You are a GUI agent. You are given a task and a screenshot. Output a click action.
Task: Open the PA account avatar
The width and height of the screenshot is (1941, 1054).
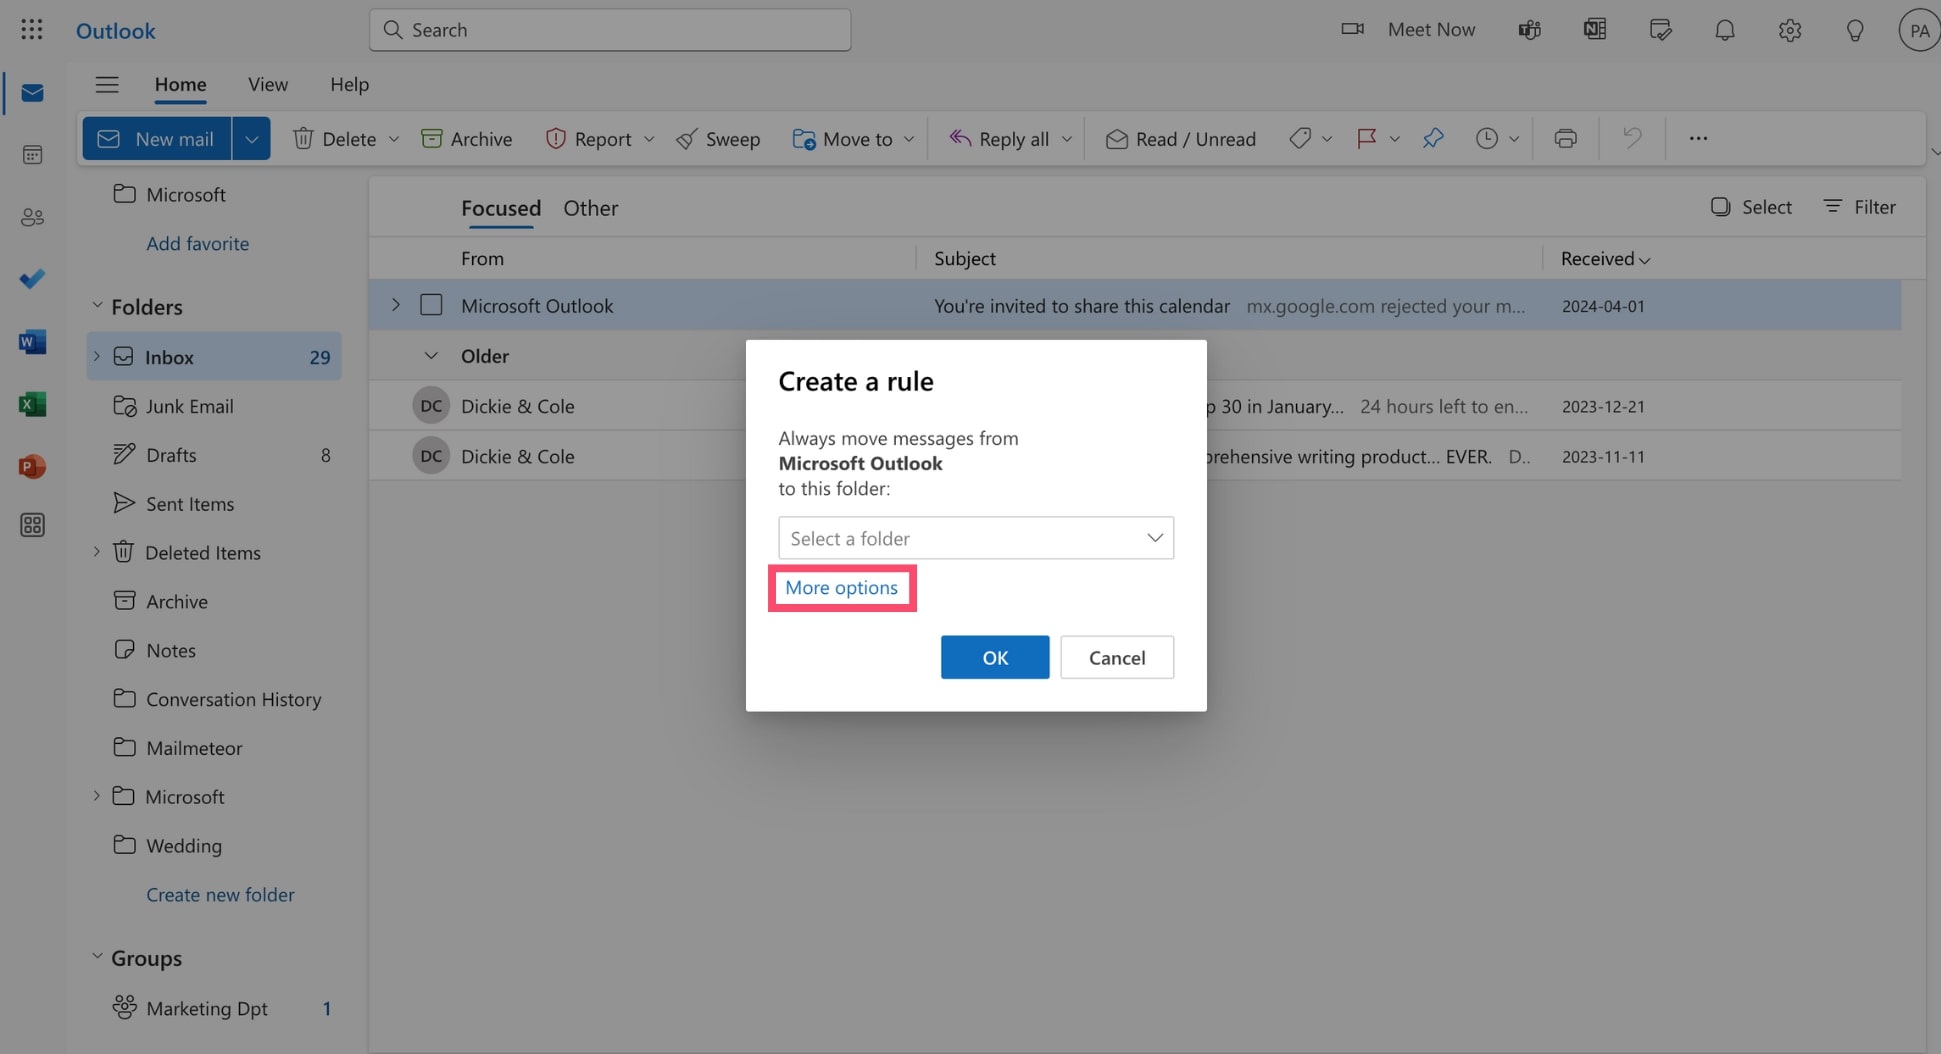pyautogui.click(x=1919, y=30)
